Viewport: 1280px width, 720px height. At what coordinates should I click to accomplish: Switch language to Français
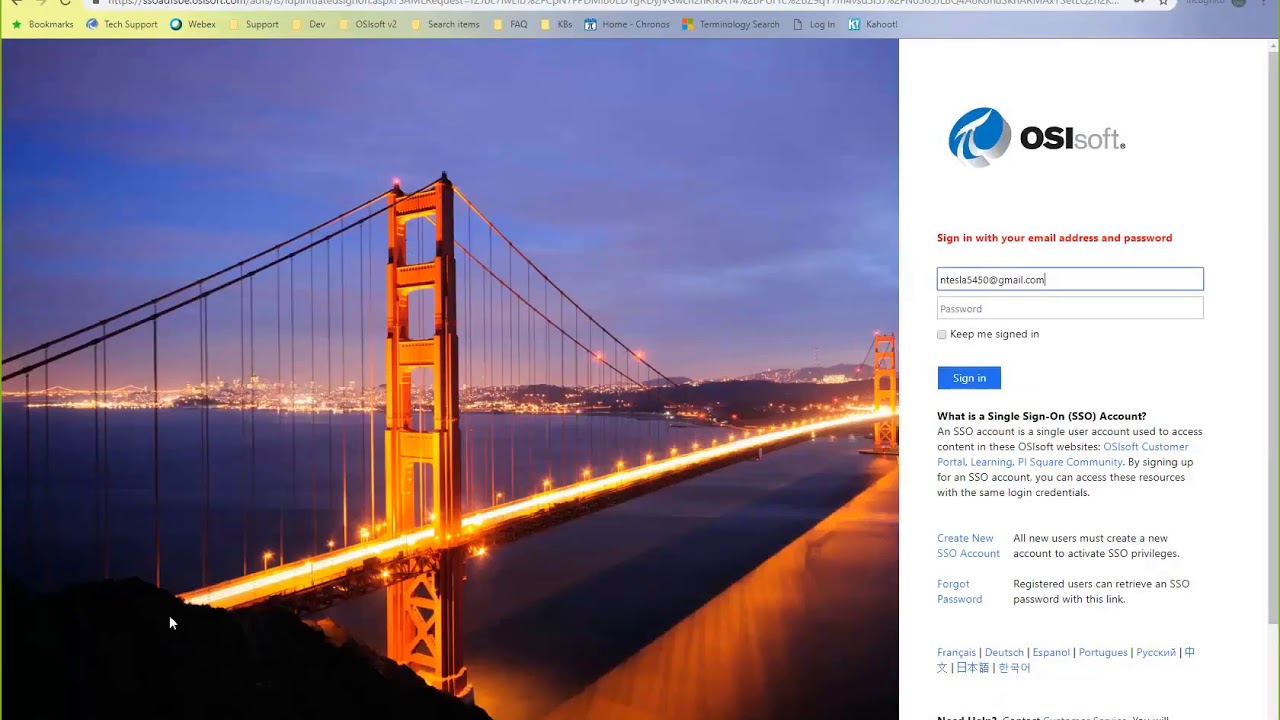pos(956,652)
